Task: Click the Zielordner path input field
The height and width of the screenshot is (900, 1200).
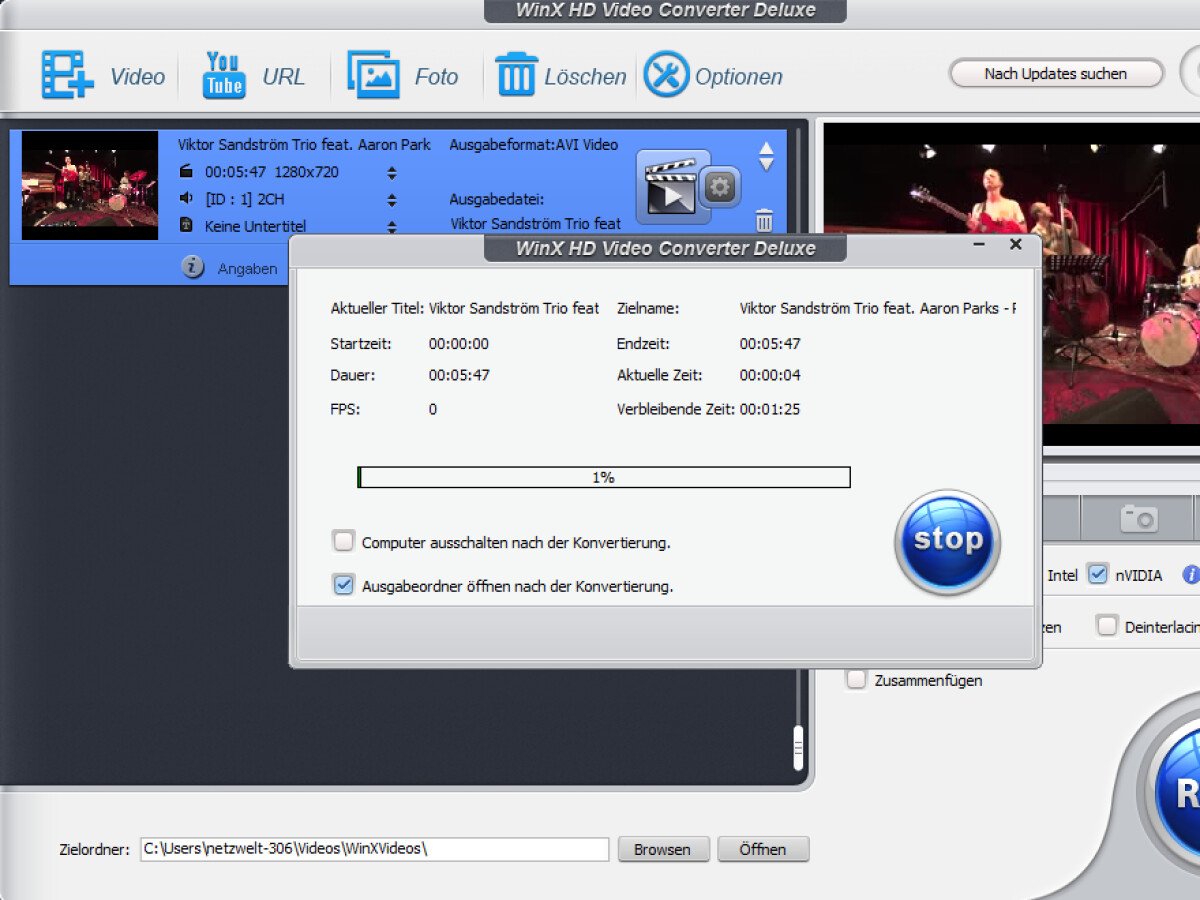Action: [x=375, y=849]
